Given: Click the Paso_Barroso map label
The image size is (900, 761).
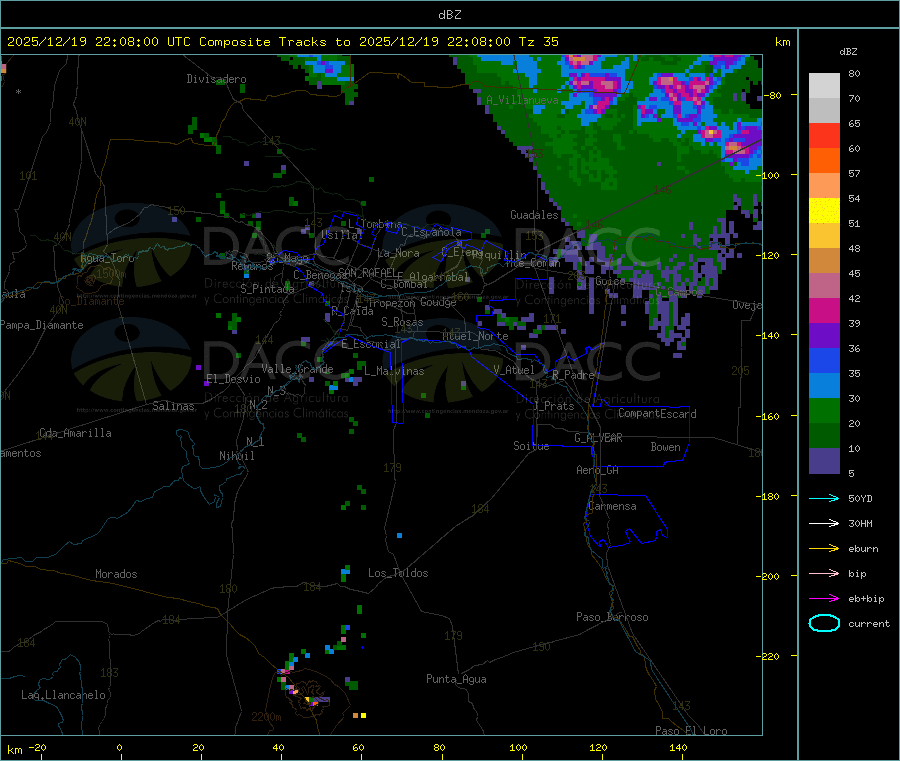Looking at the screenshot, I should coord(612,617).
